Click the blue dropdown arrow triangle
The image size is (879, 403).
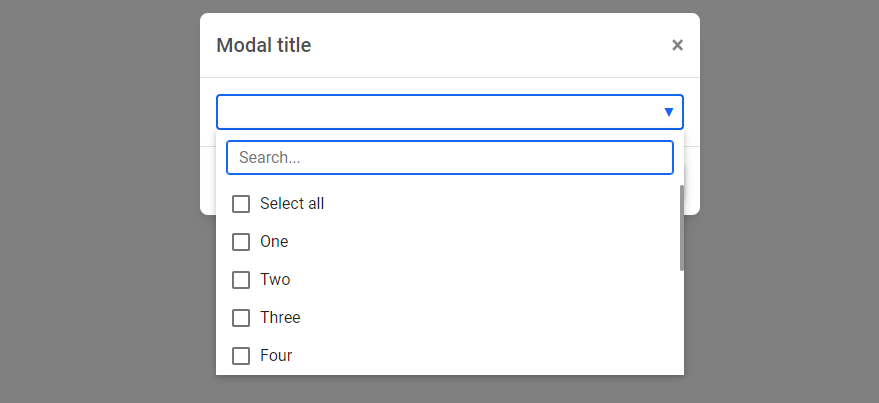[668, 112]
